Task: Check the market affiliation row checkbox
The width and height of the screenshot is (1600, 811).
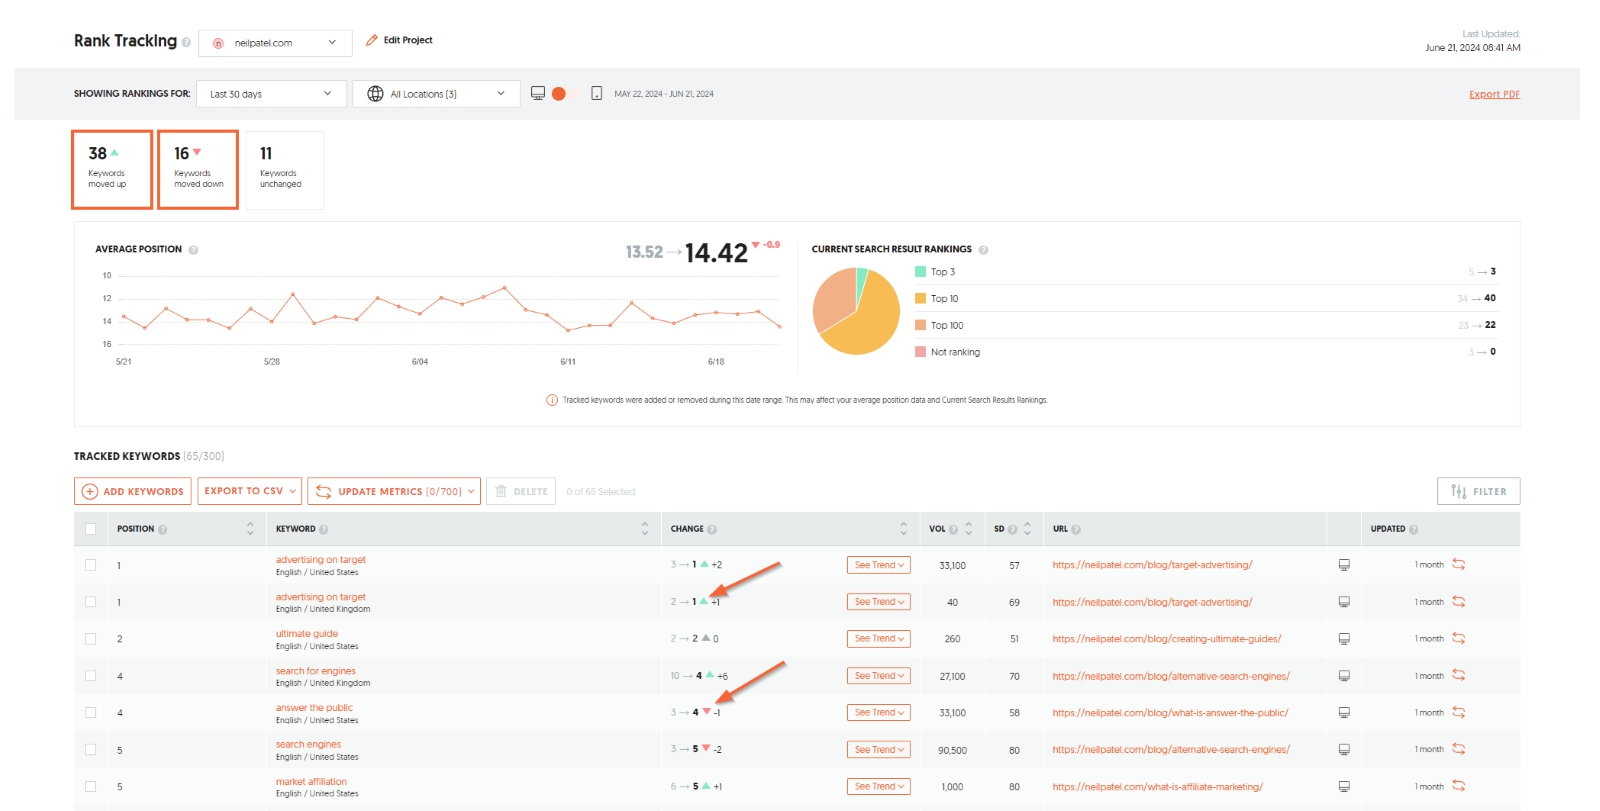Action: click(x=91, y=787)
